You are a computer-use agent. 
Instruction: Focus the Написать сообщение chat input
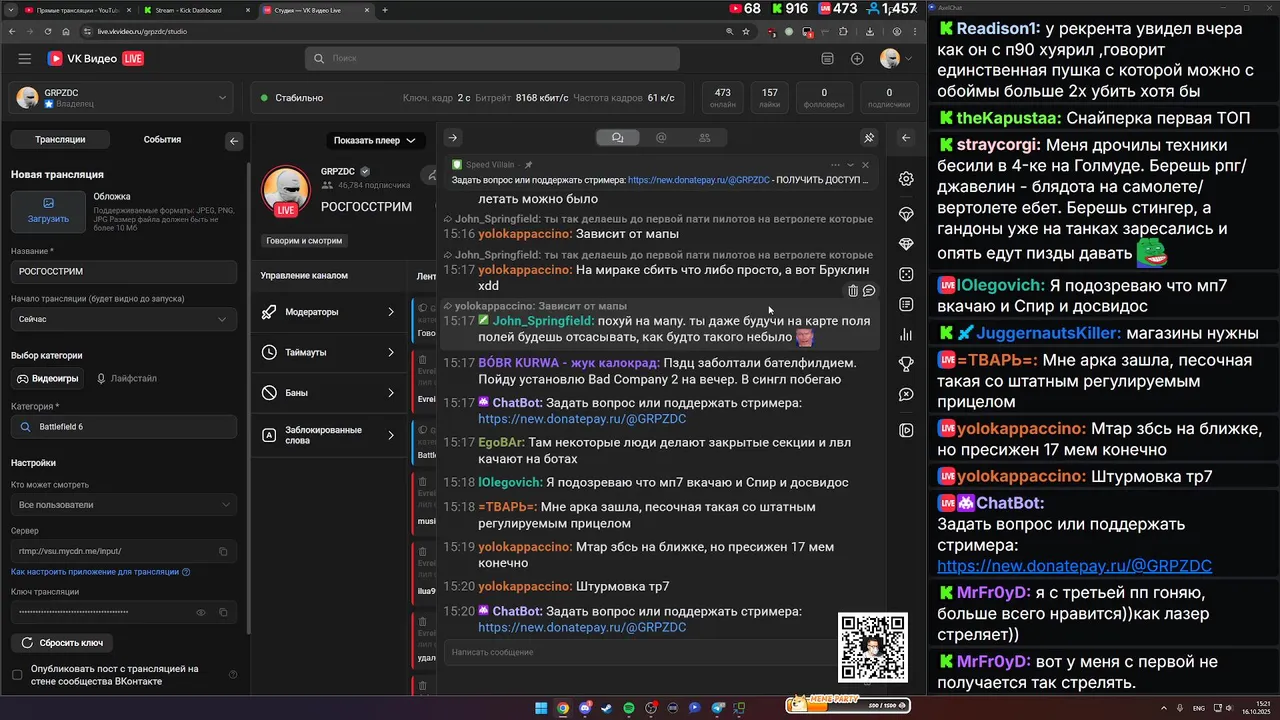[640, 652]
